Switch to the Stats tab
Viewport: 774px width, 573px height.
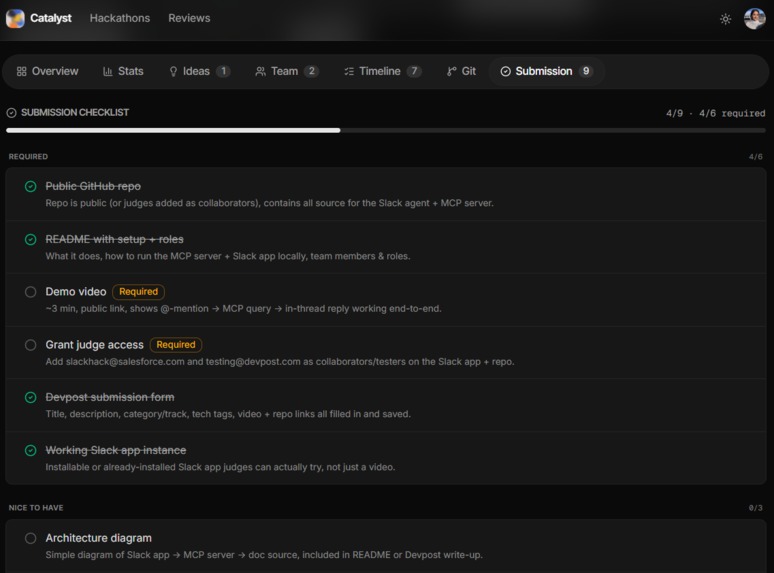coord(123,72)
